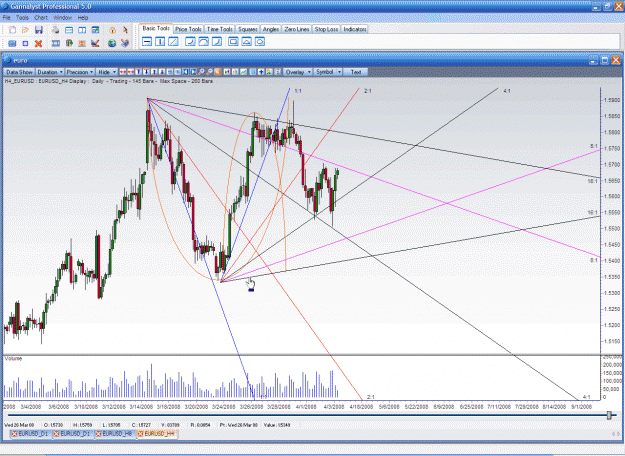Click the chart scroll slider handle
The width and height of the screenshot is (625, 456).
tap(609, 415)
